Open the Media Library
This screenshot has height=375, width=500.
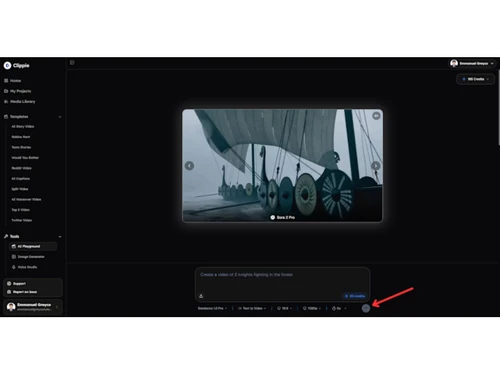point(22,101)
